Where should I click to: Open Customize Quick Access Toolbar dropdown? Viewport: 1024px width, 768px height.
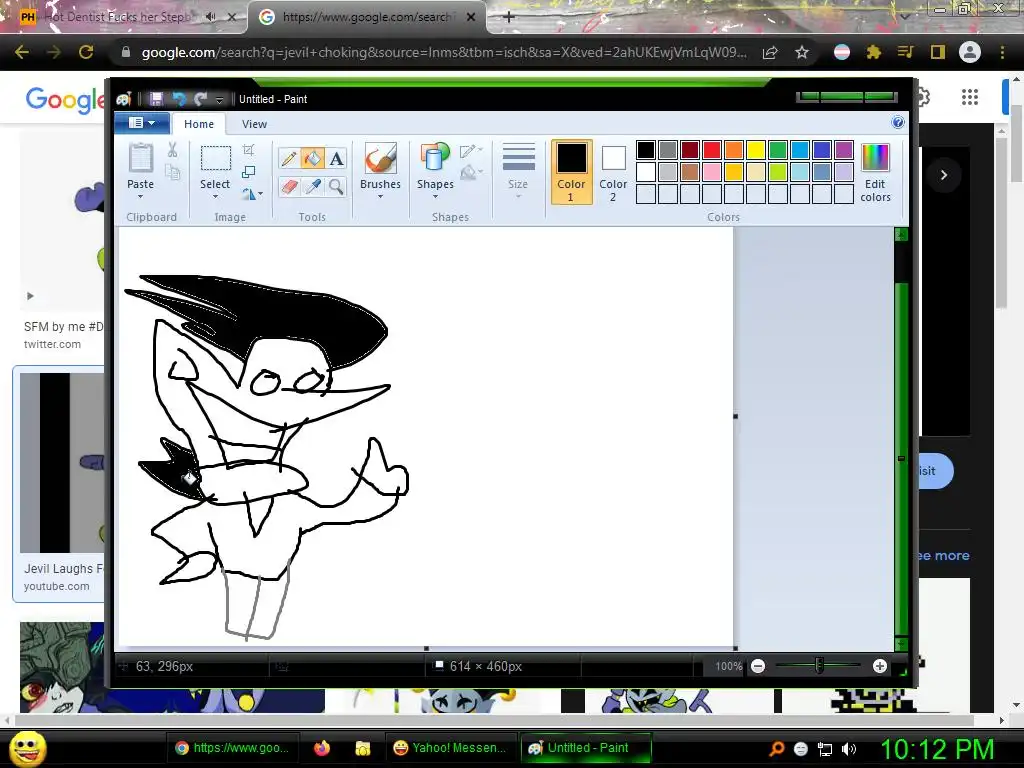(219, 99)
